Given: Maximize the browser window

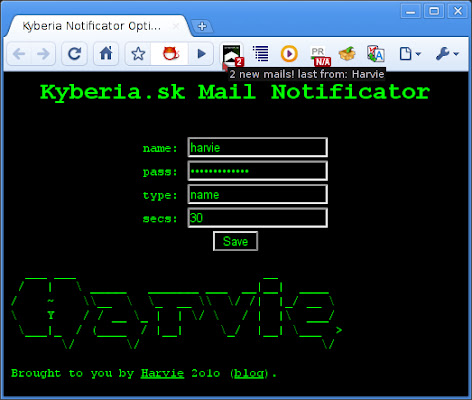Looking at the screenshot, I should (434, 11).
